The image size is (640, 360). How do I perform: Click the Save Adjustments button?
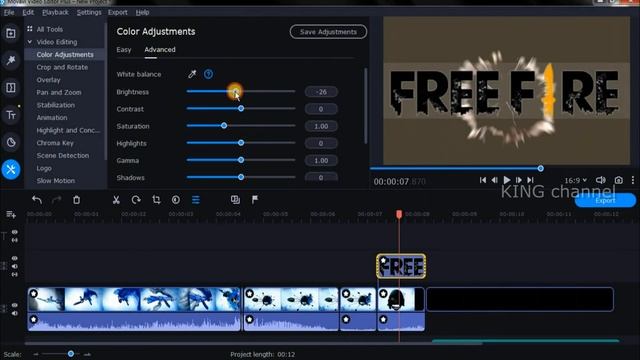328,32
